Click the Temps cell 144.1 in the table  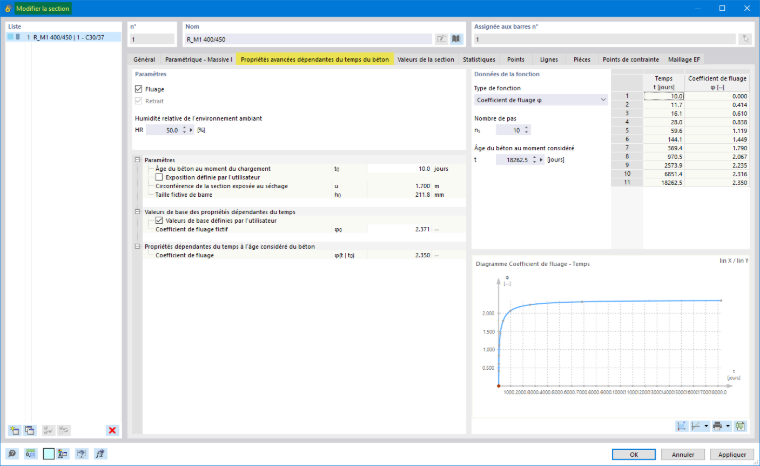[x=664, y=139]
